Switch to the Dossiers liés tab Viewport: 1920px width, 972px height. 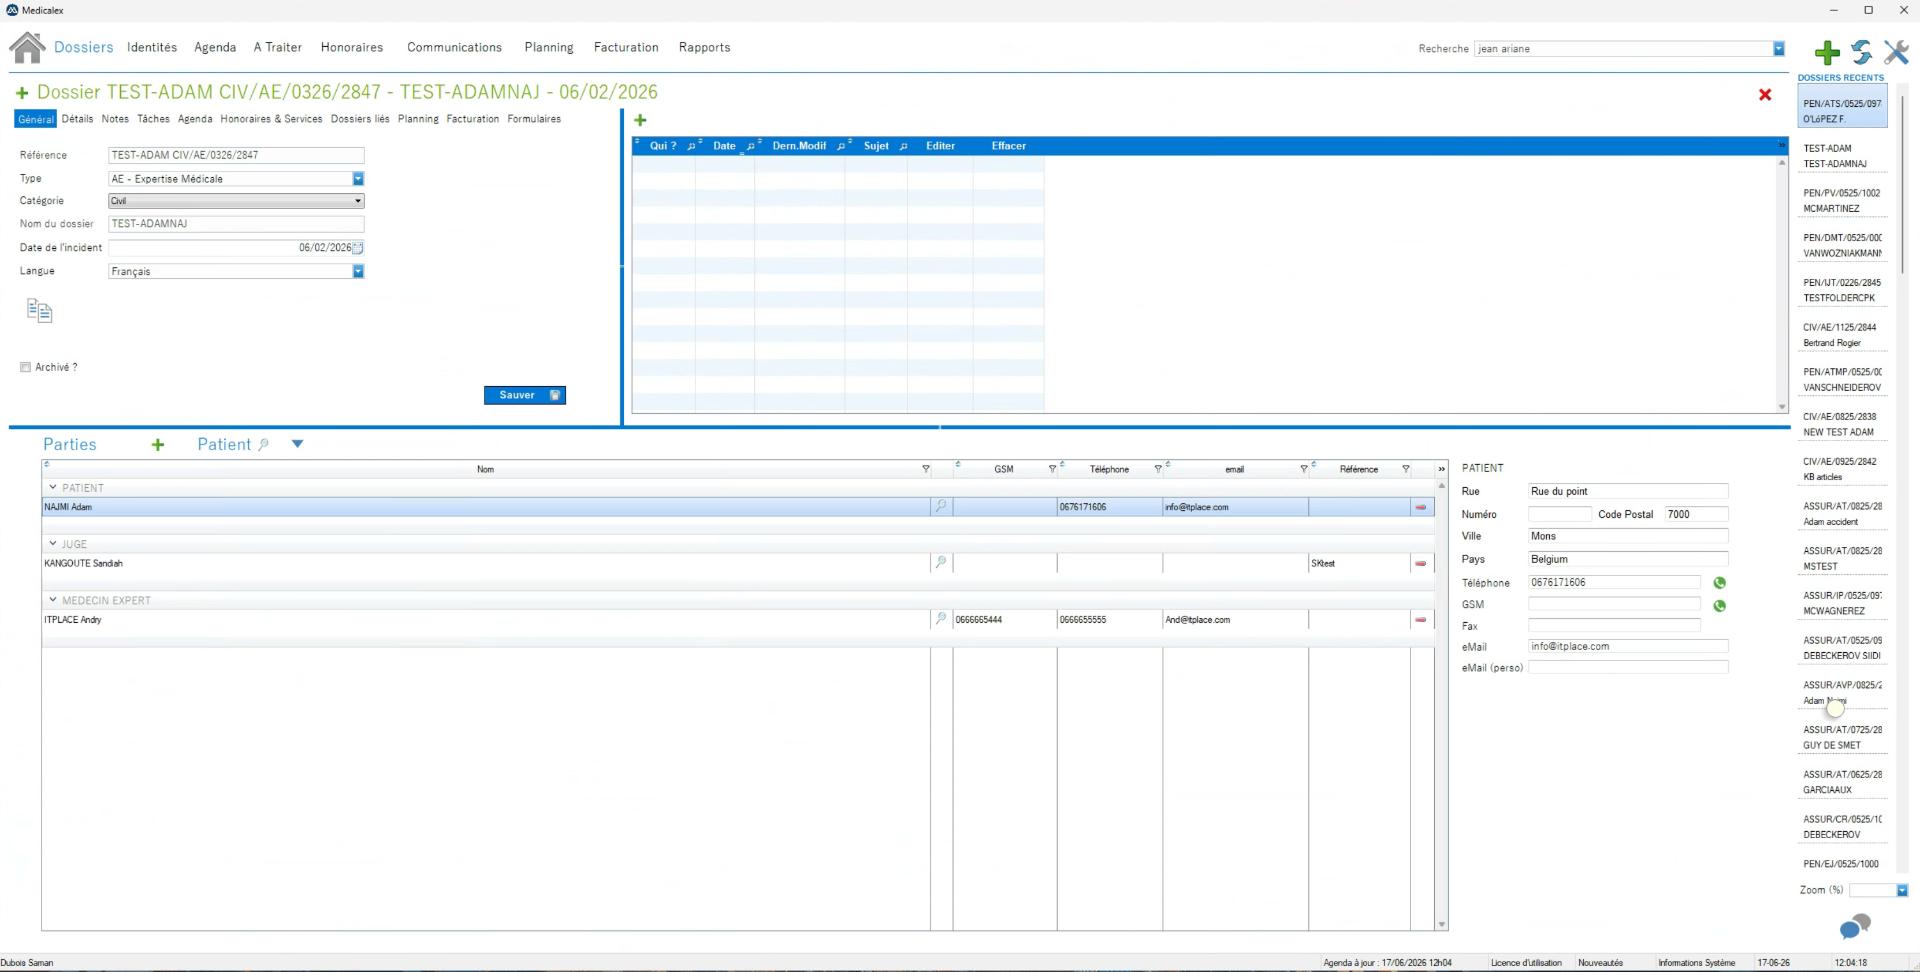coord(360,119)
